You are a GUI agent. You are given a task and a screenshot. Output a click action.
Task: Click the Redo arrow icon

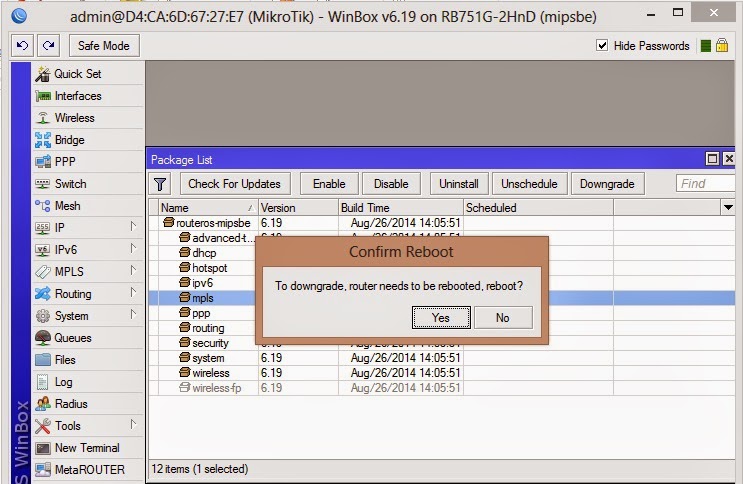coord(48,46)
